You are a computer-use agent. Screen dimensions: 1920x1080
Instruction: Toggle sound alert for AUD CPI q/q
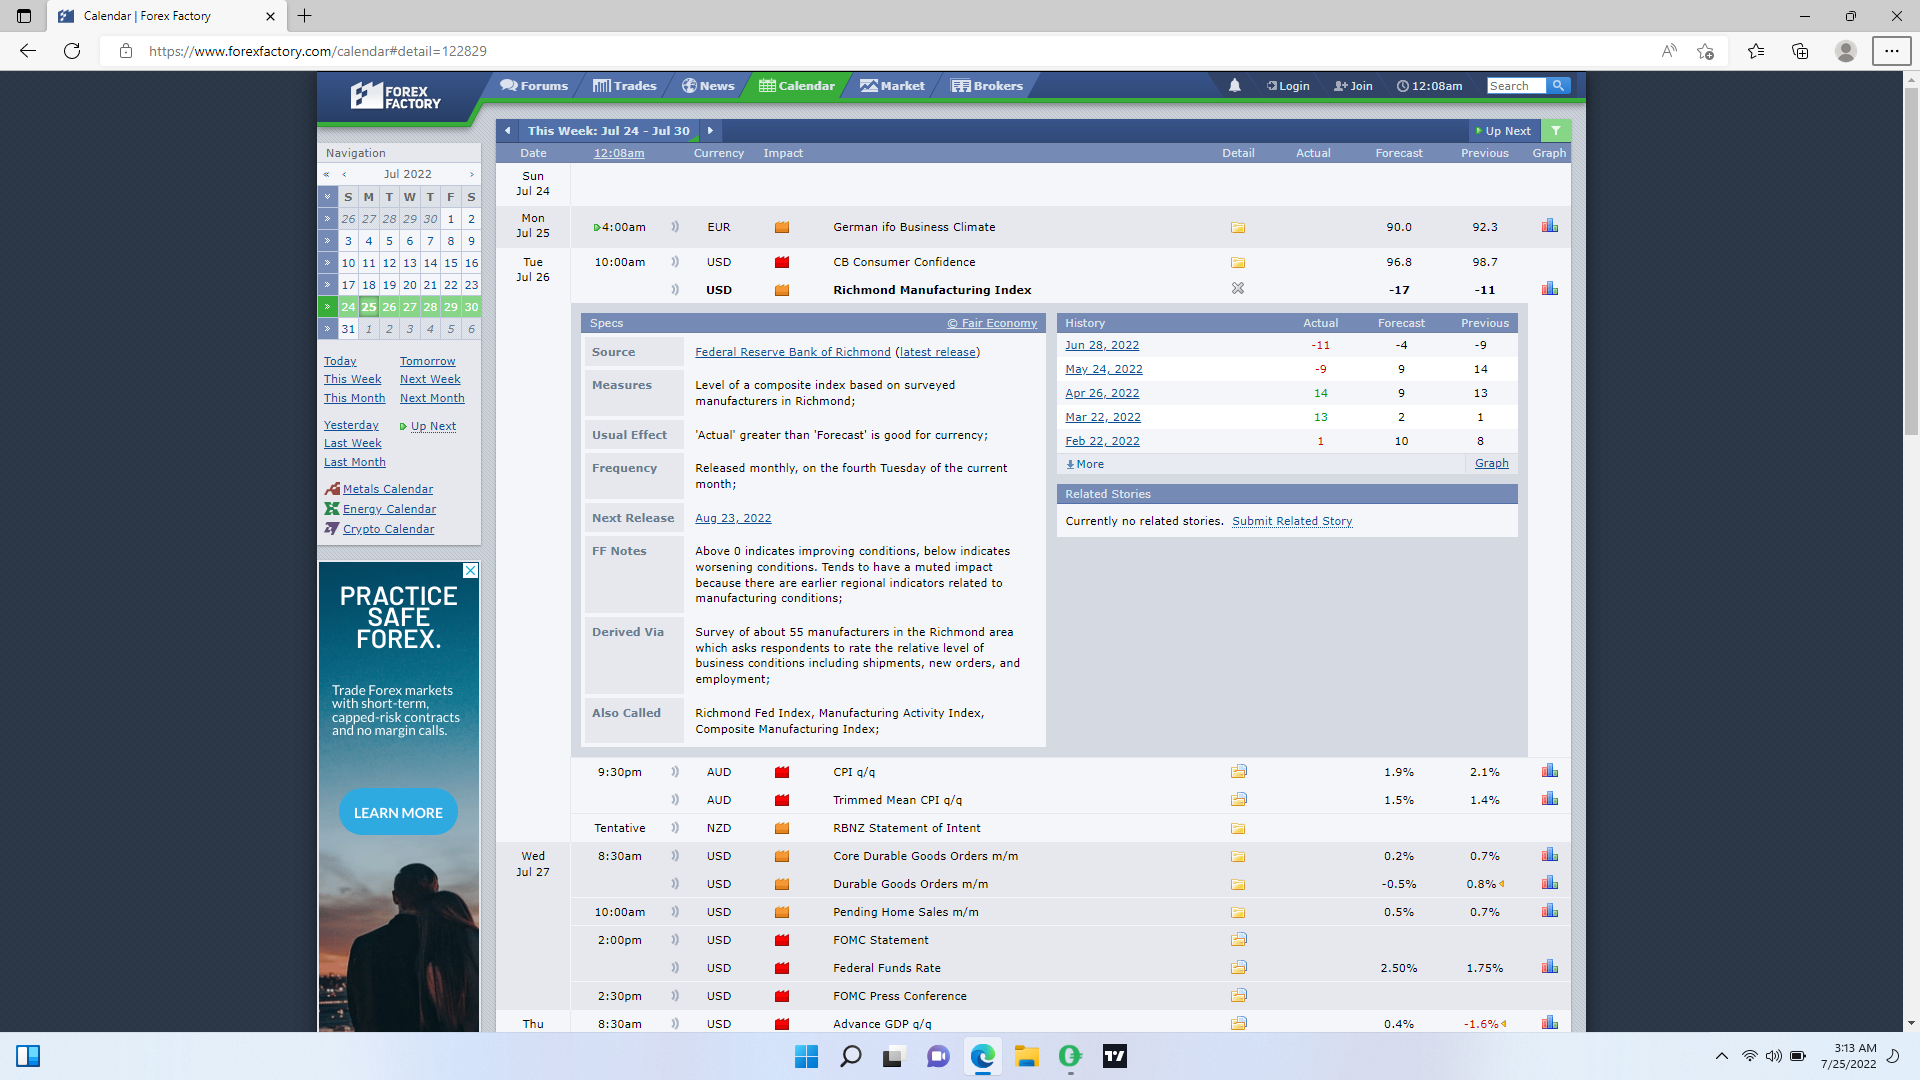point(675,772)
